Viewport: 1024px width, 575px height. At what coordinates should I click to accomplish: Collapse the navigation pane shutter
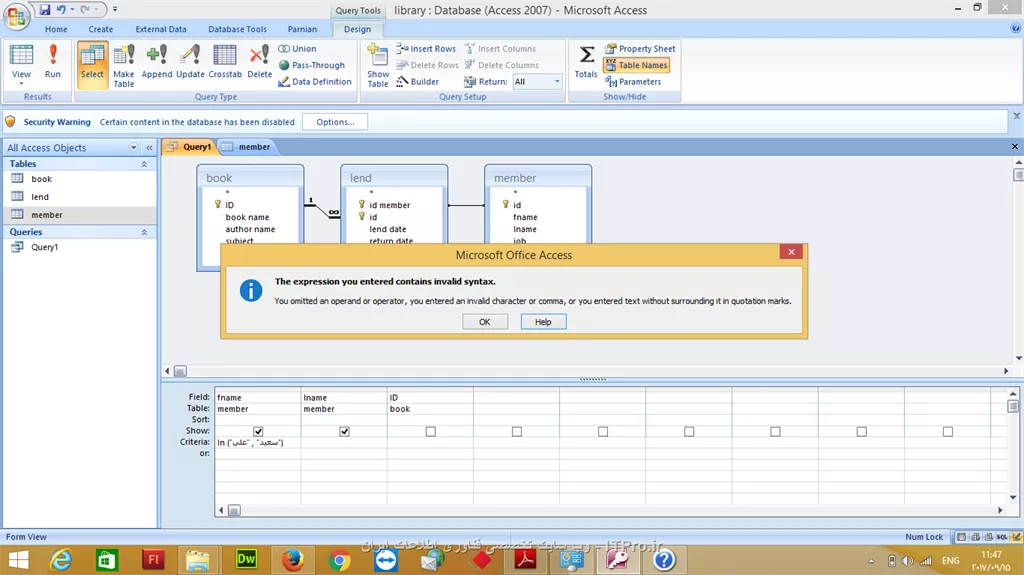point(149,148)
